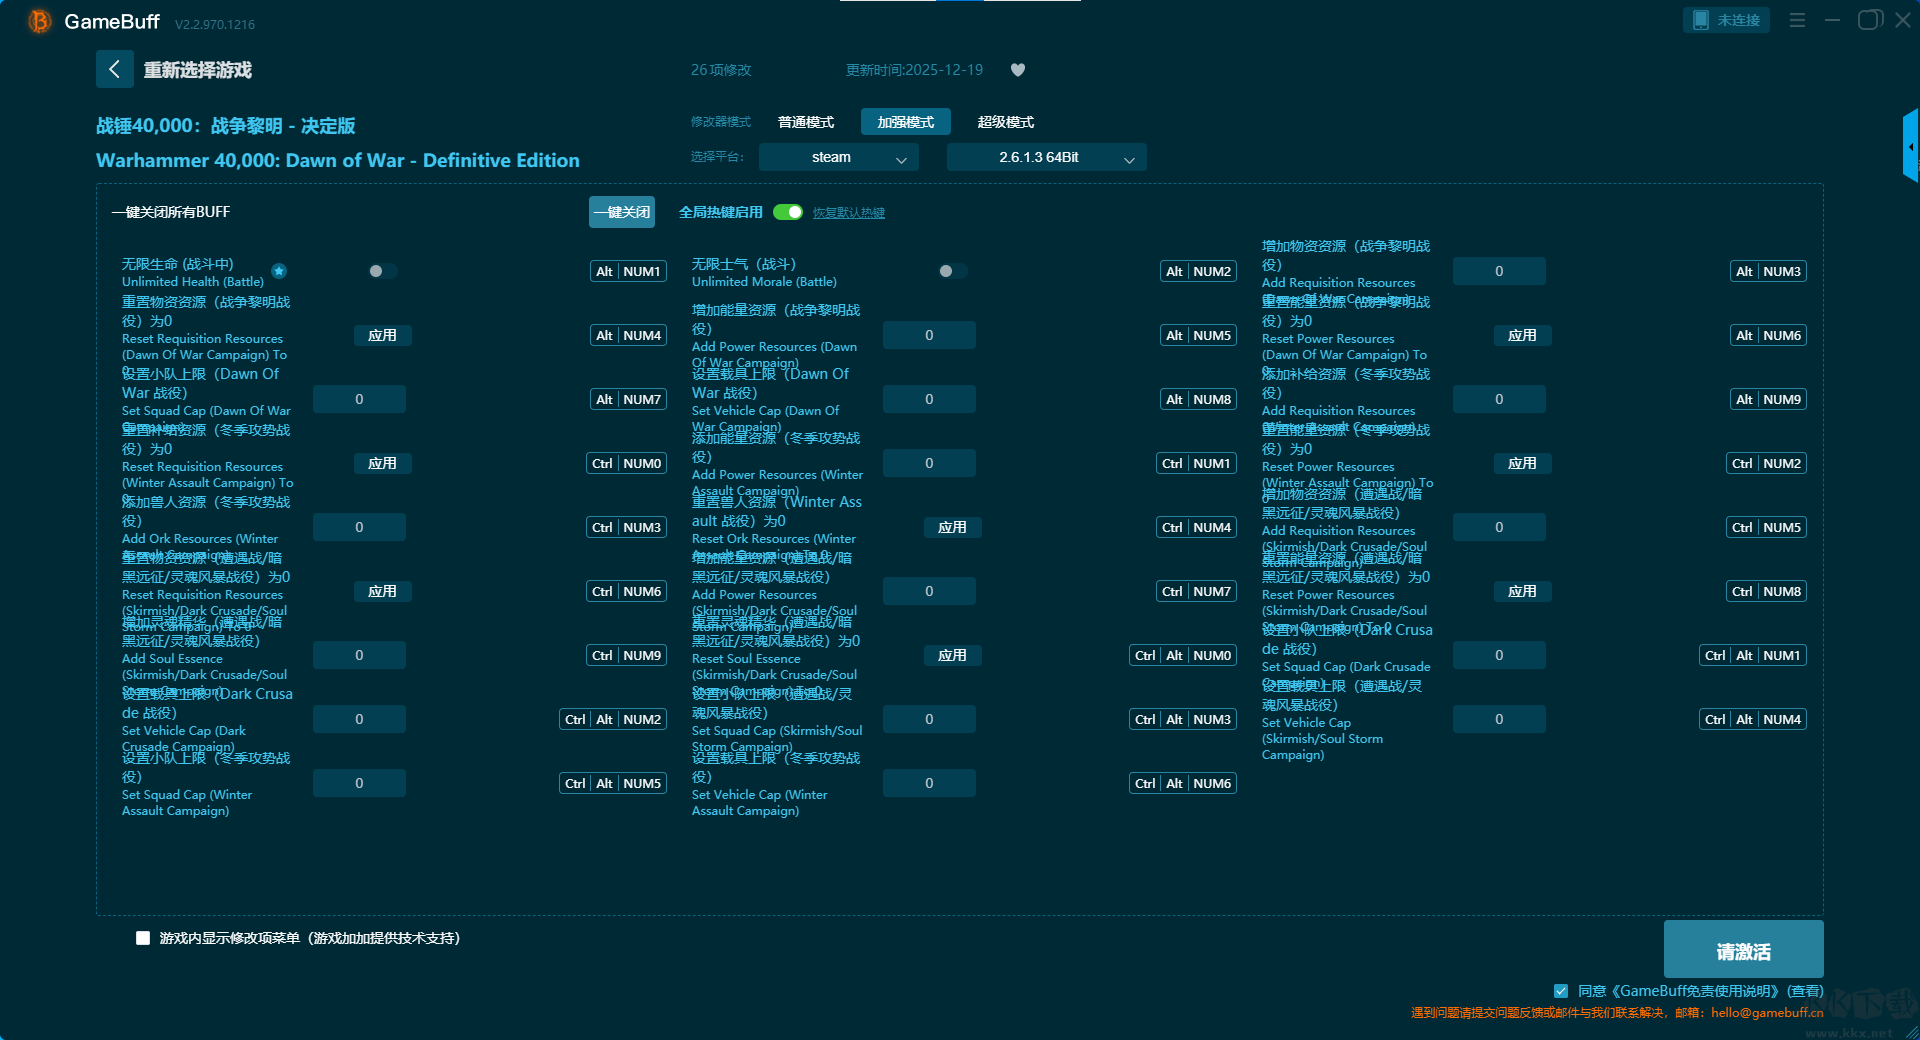Select the 超级模式 tab
Image resolution: width=1920 pixels, height=1040 pixels.
pyautogui.click(x=1005, y=122)
